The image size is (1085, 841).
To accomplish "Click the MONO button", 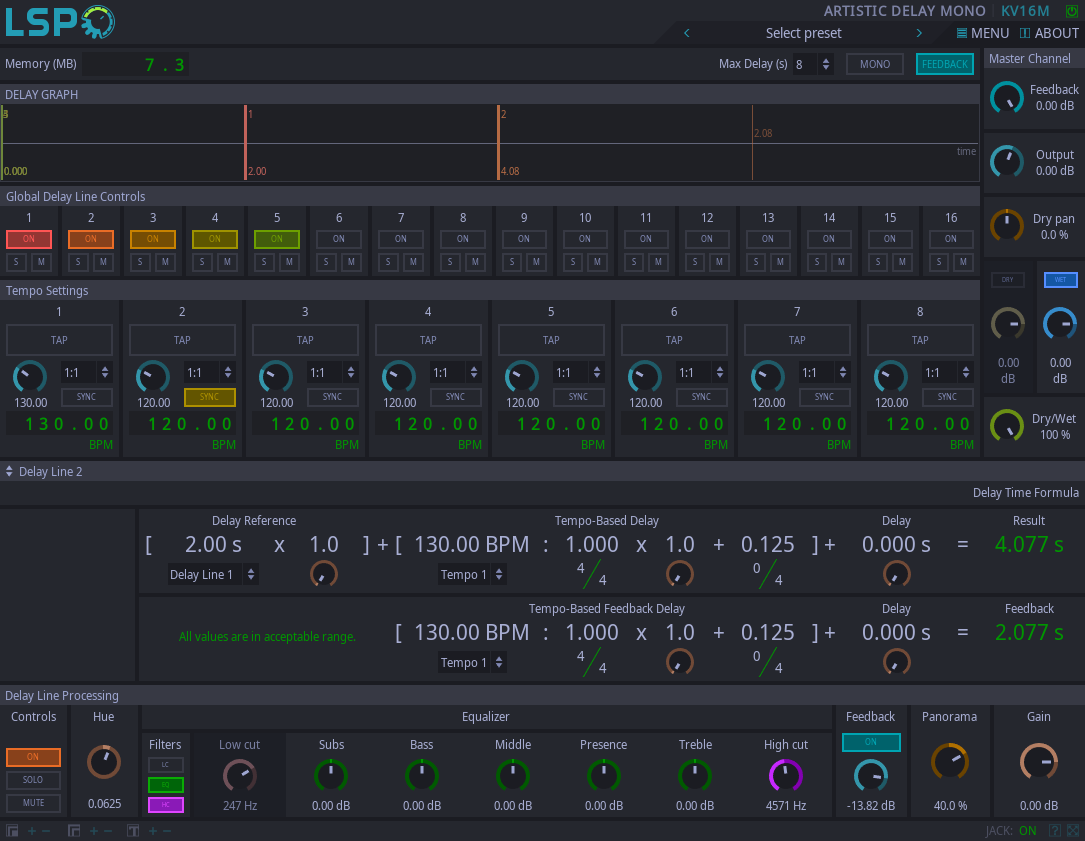I will (x=874, y=64).
